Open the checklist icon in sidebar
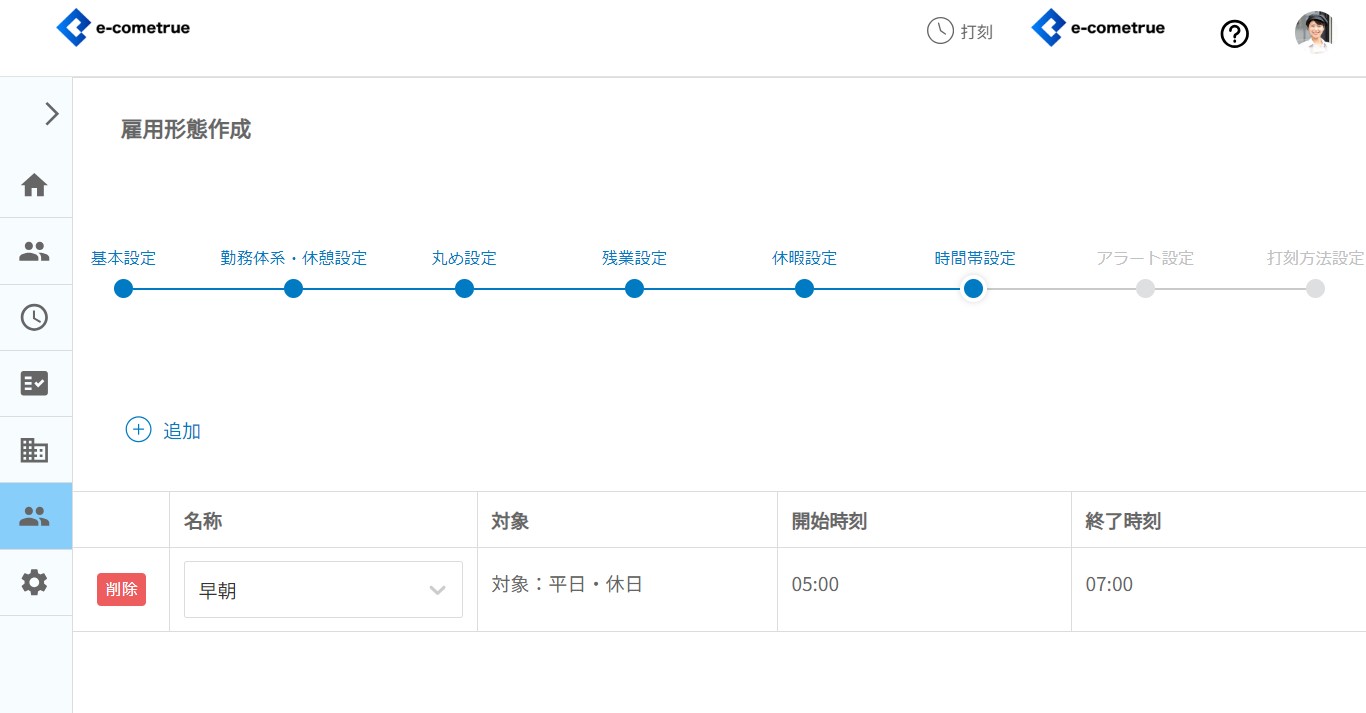The image size is (1366, 713). pyautogui.click(x=35, y=384)
